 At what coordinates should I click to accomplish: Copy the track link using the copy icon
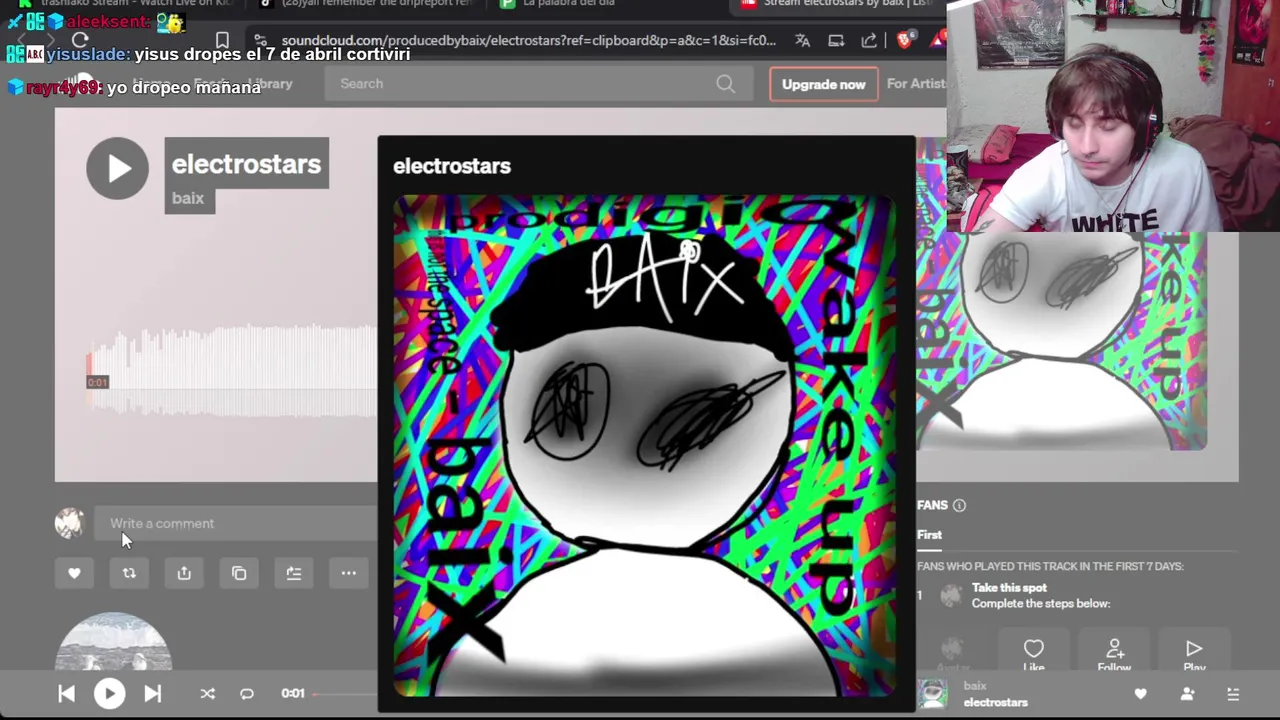click(x=239, y=573)
